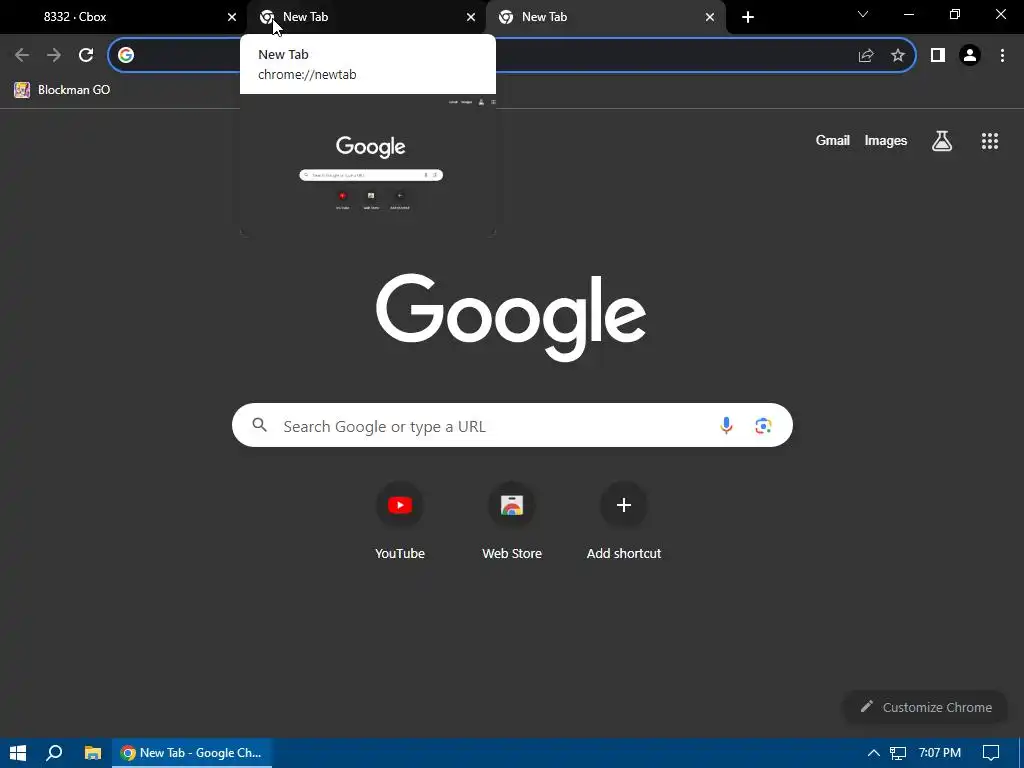
Task: Open the Chrome side panel
Action: [938, 56]
